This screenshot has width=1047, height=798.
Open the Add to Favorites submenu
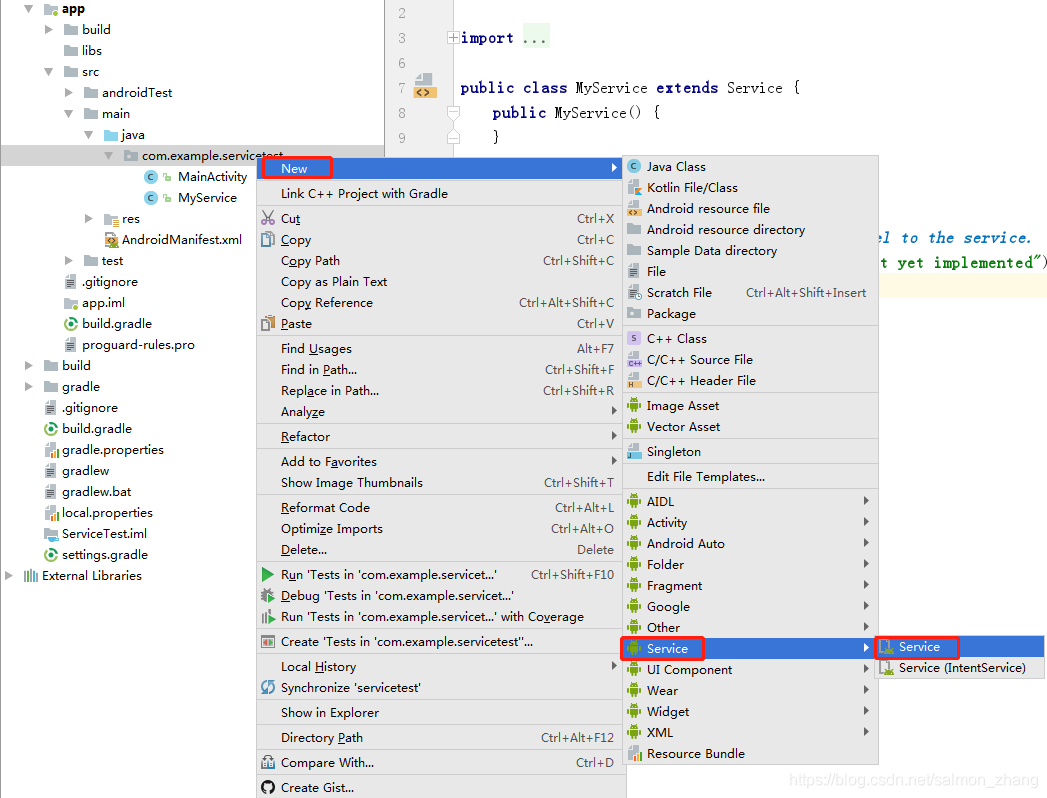point(439,461)
